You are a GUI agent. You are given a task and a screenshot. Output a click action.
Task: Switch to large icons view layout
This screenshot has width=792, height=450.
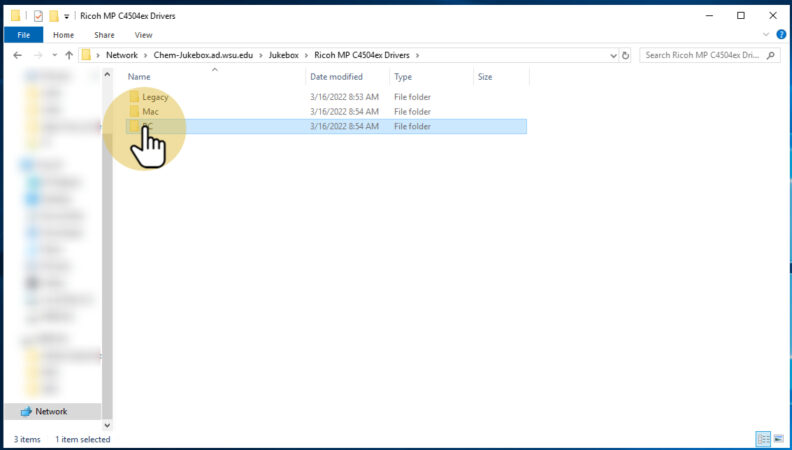click(x=778, y=439)
